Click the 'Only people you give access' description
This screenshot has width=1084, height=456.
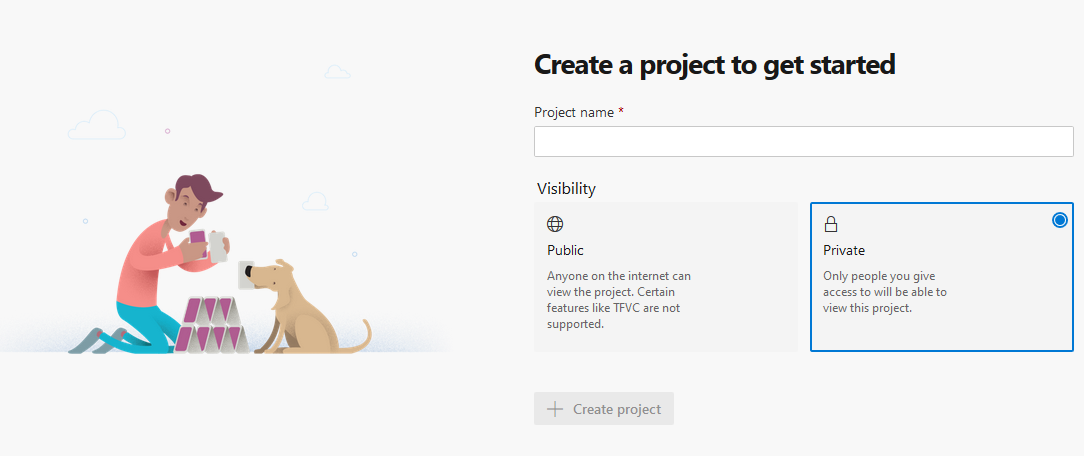885,292
